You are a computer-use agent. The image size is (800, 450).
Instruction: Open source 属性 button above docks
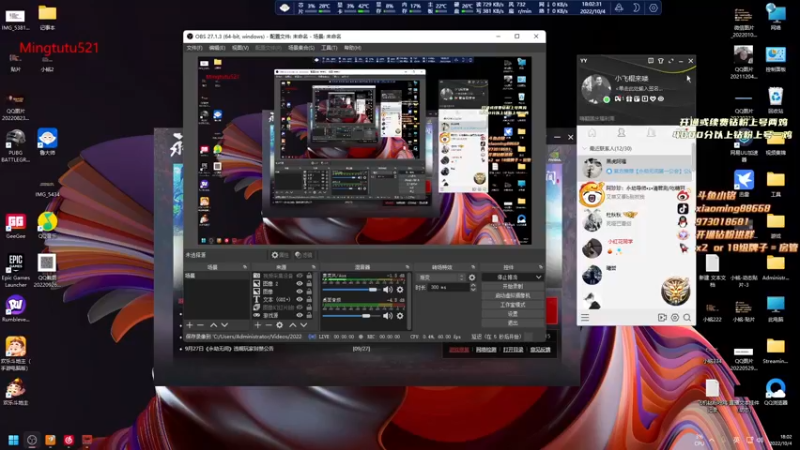[x=280, y=255]
